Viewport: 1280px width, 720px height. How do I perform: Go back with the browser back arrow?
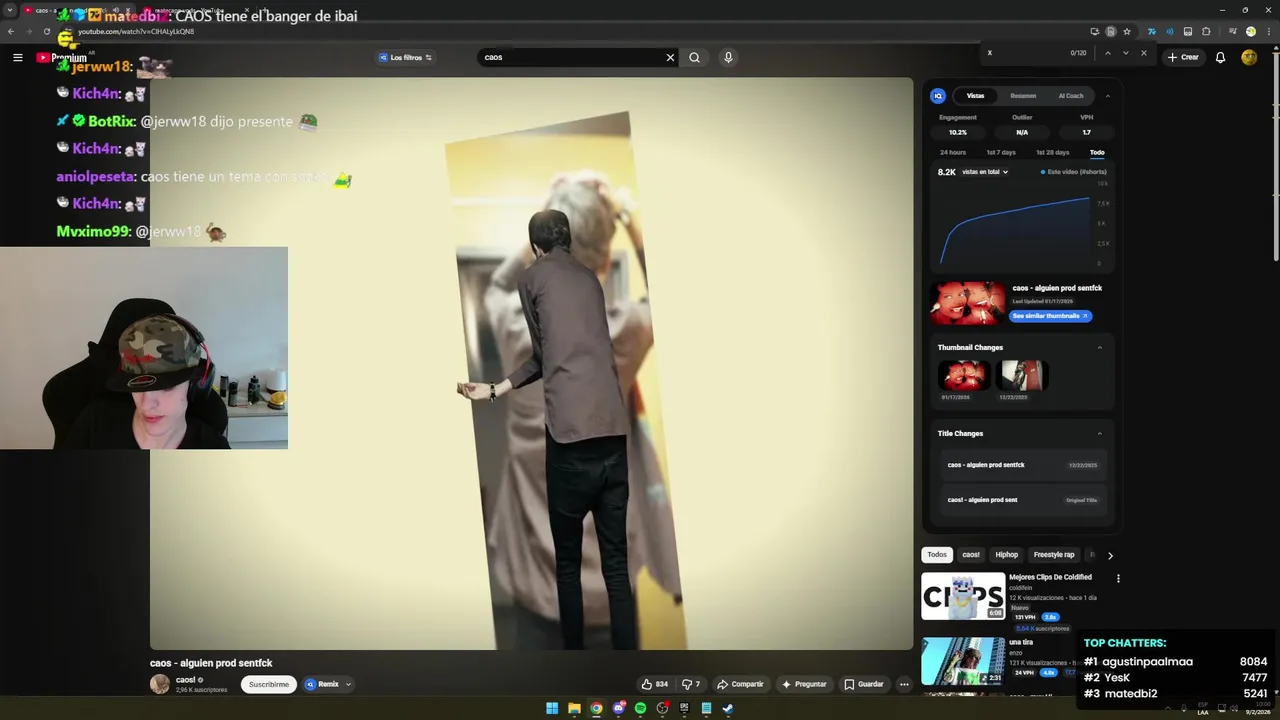point(11,31)
